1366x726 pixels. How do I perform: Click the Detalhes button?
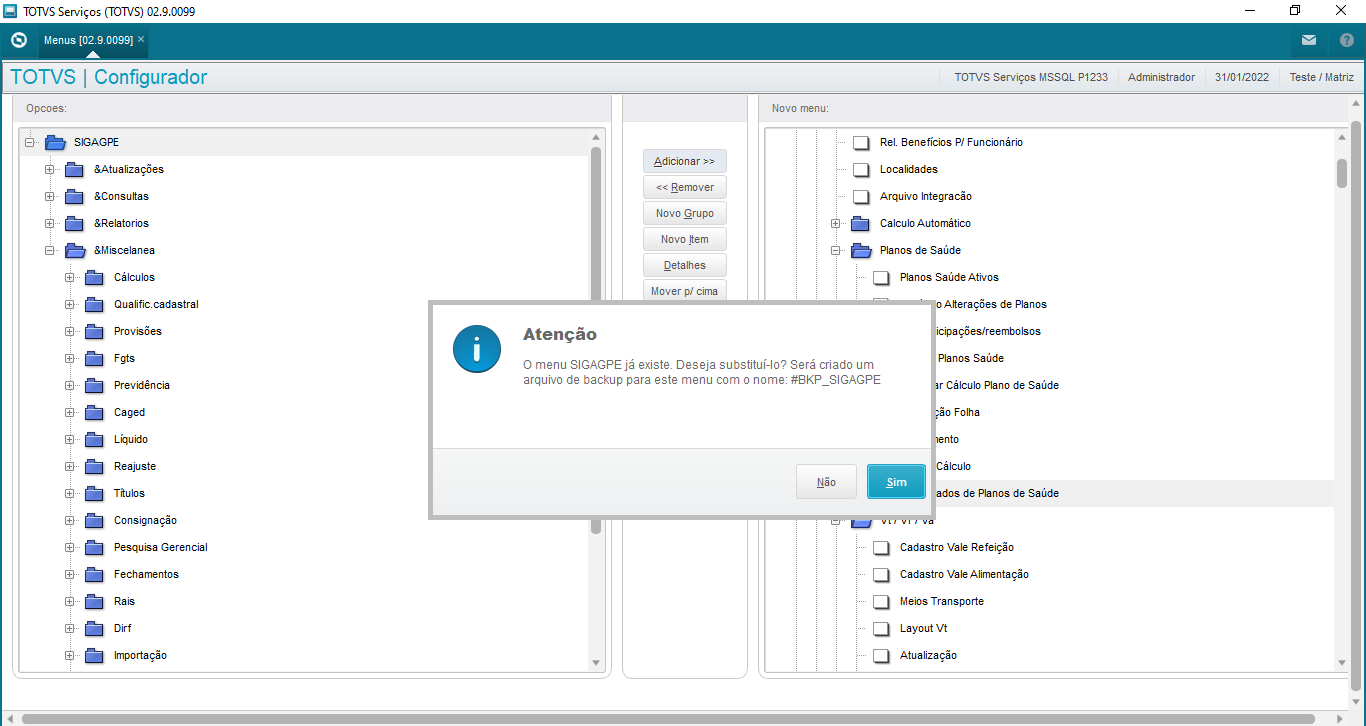point(684,265)
